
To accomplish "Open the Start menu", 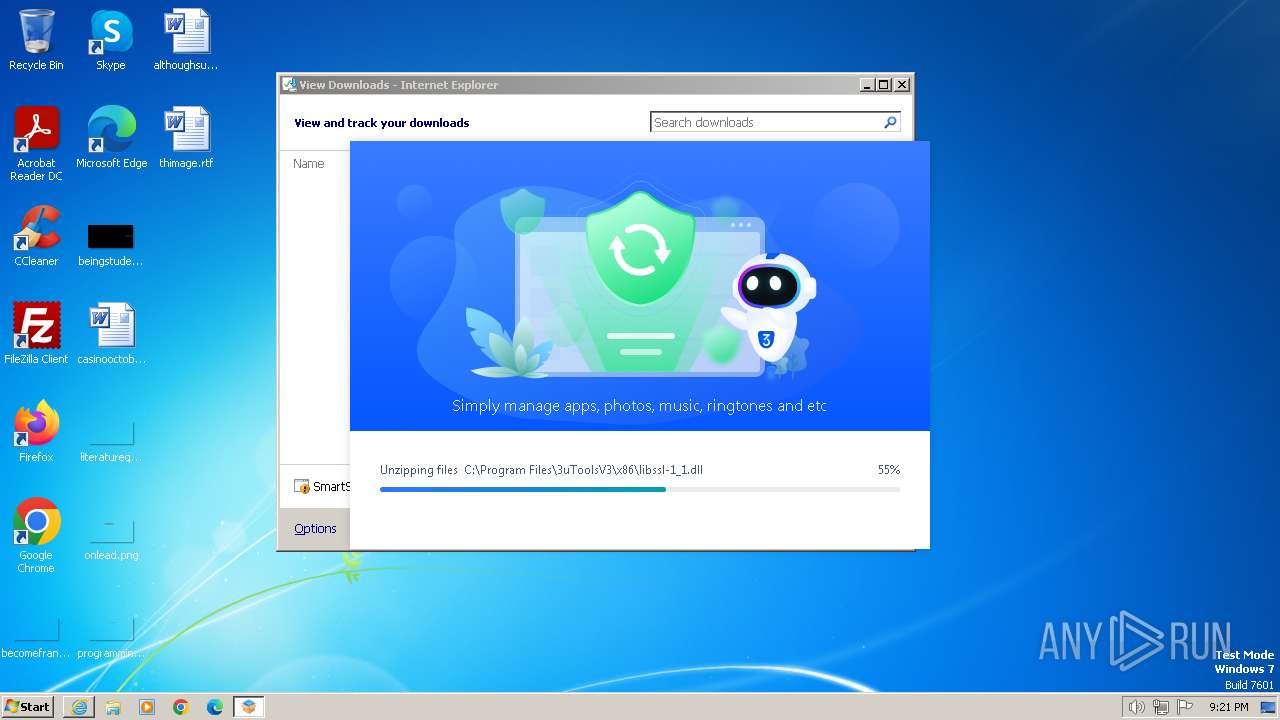I will (x=28, y=707).
